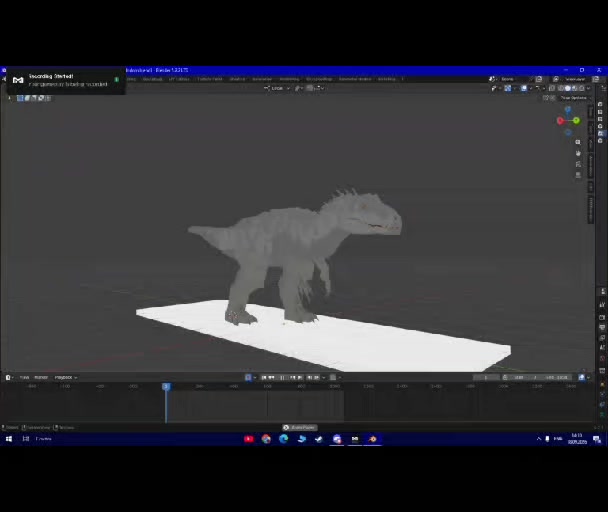The width and height of the screenshot is (608, 512).
Task: Open the View Layer selector dropdown
Action: tap(556, 79)
